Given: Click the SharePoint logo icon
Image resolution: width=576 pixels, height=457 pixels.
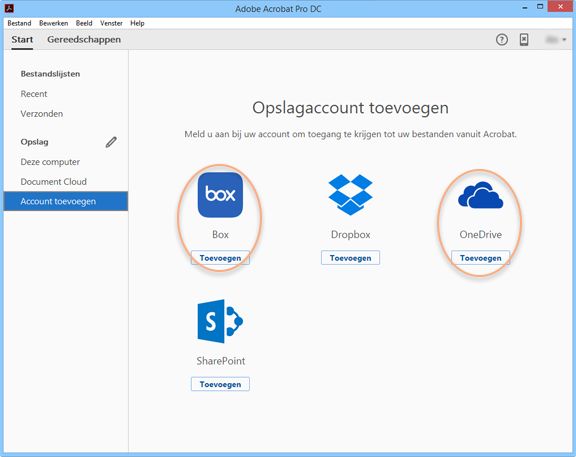Looking at the screenshot, I should [220, 321].
